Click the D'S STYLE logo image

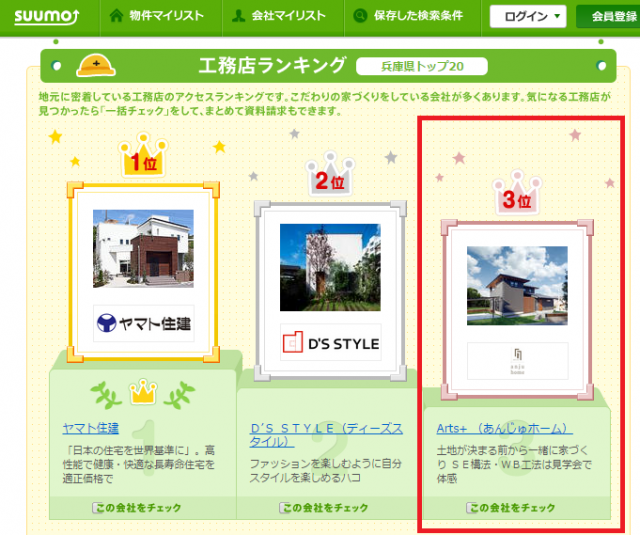[331, 342]
